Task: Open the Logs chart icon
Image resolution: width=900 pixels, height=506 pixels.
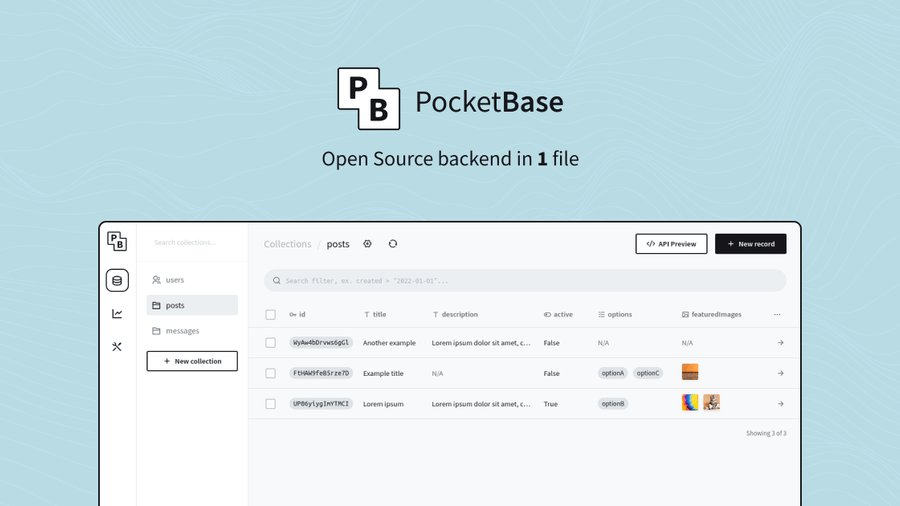Action: 117,314
